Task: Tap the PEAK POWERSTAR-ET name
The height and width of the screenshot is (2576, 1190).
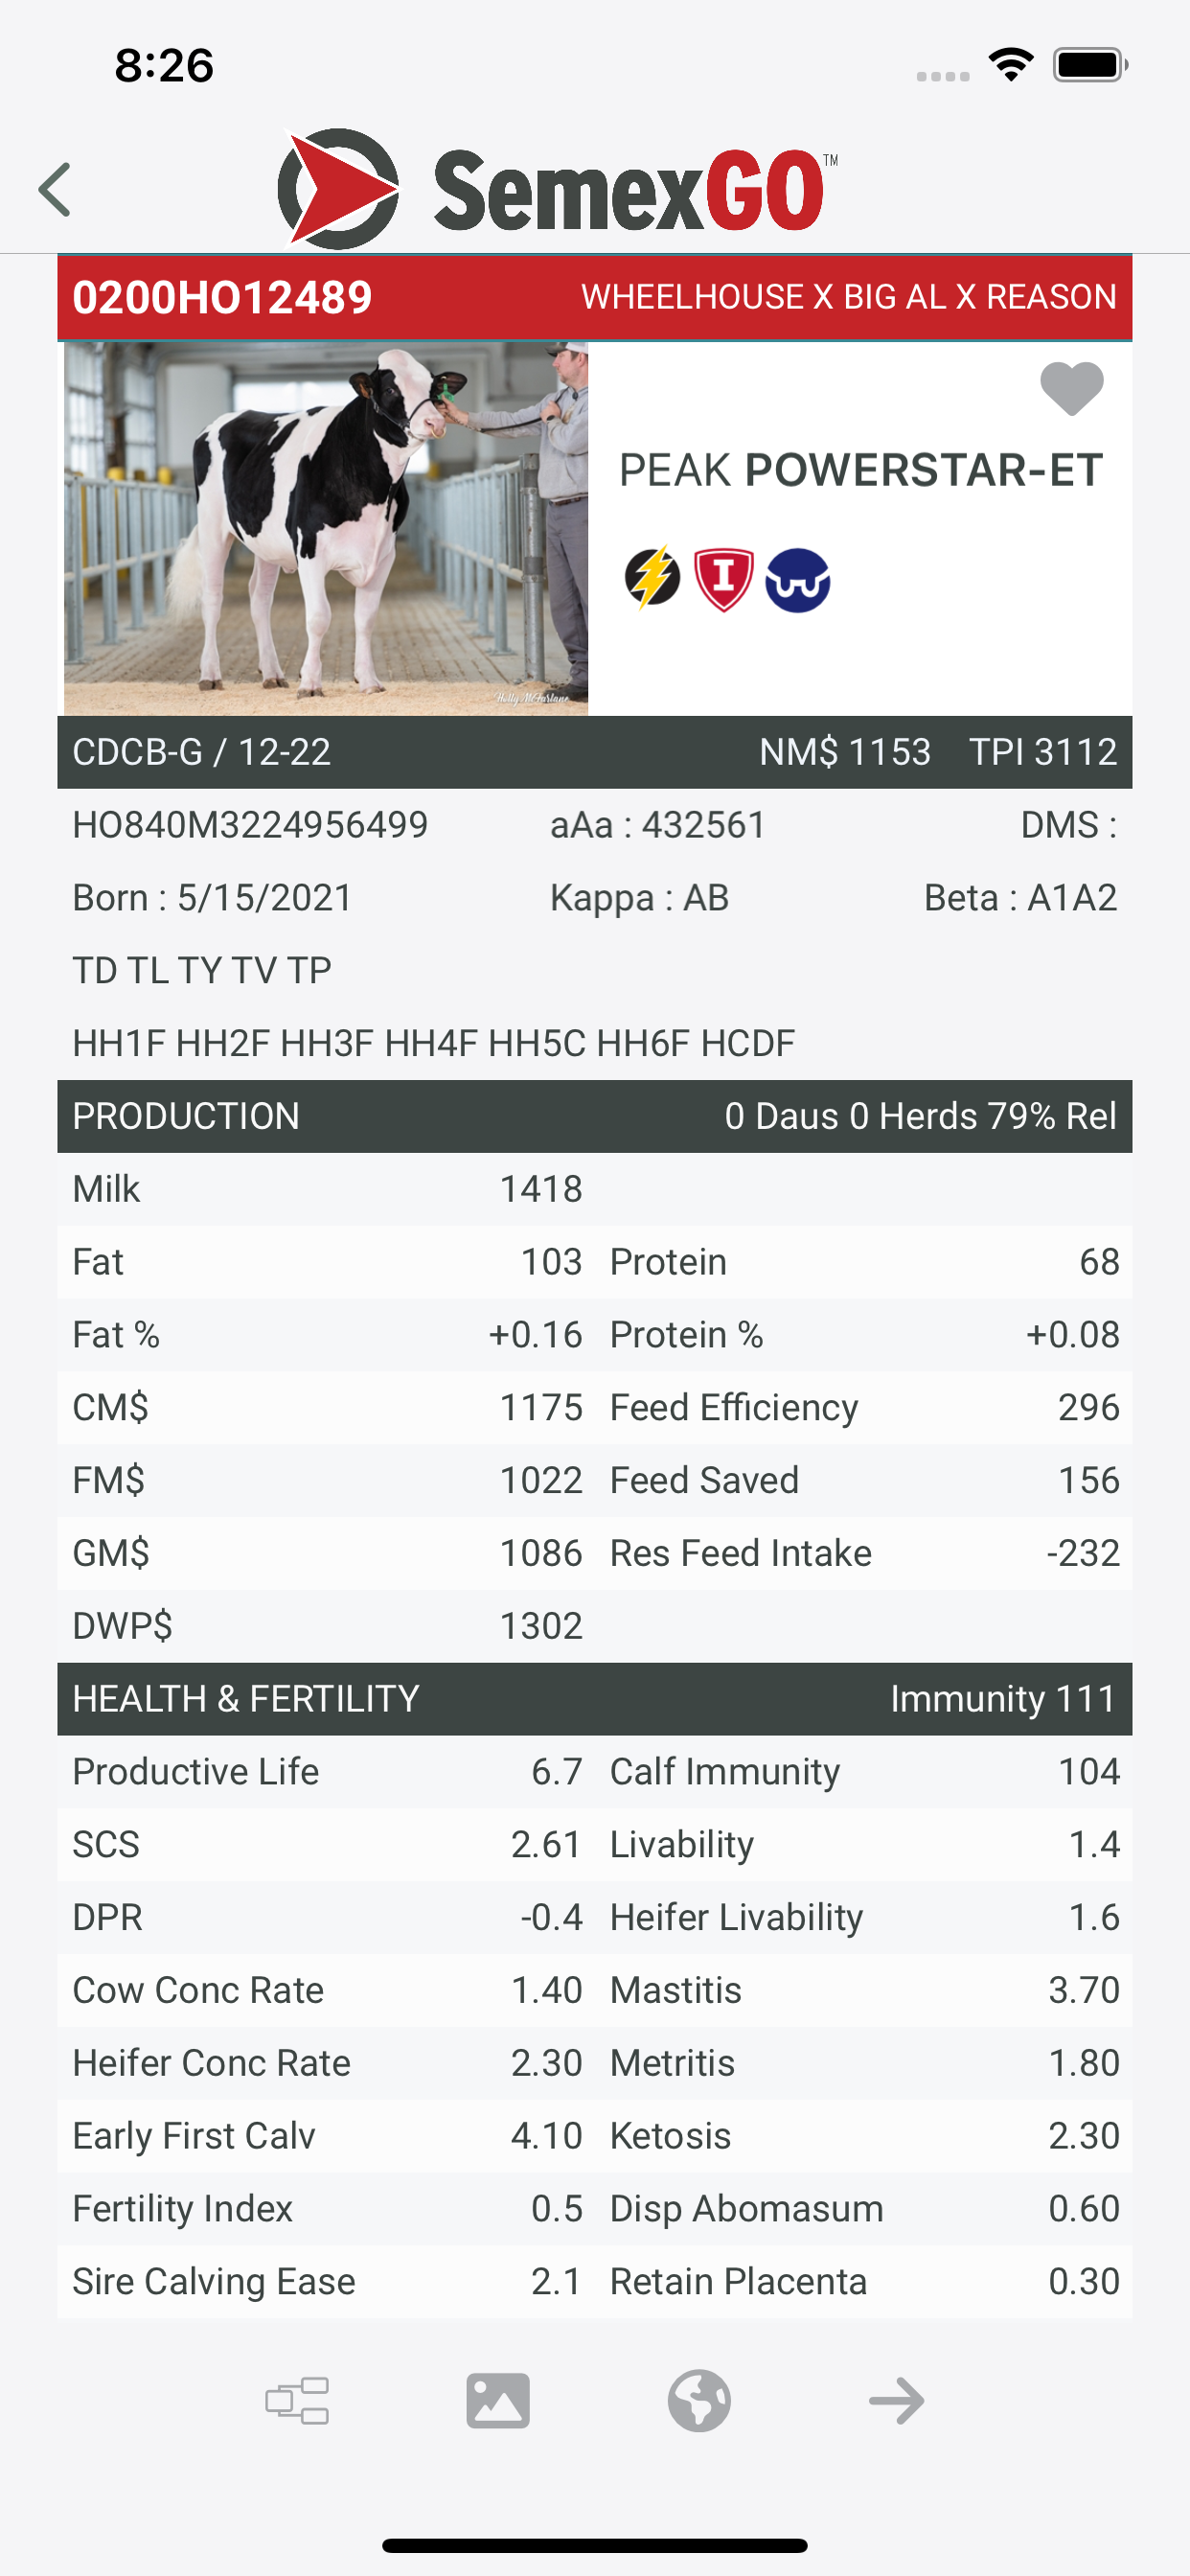Action: 861,470
